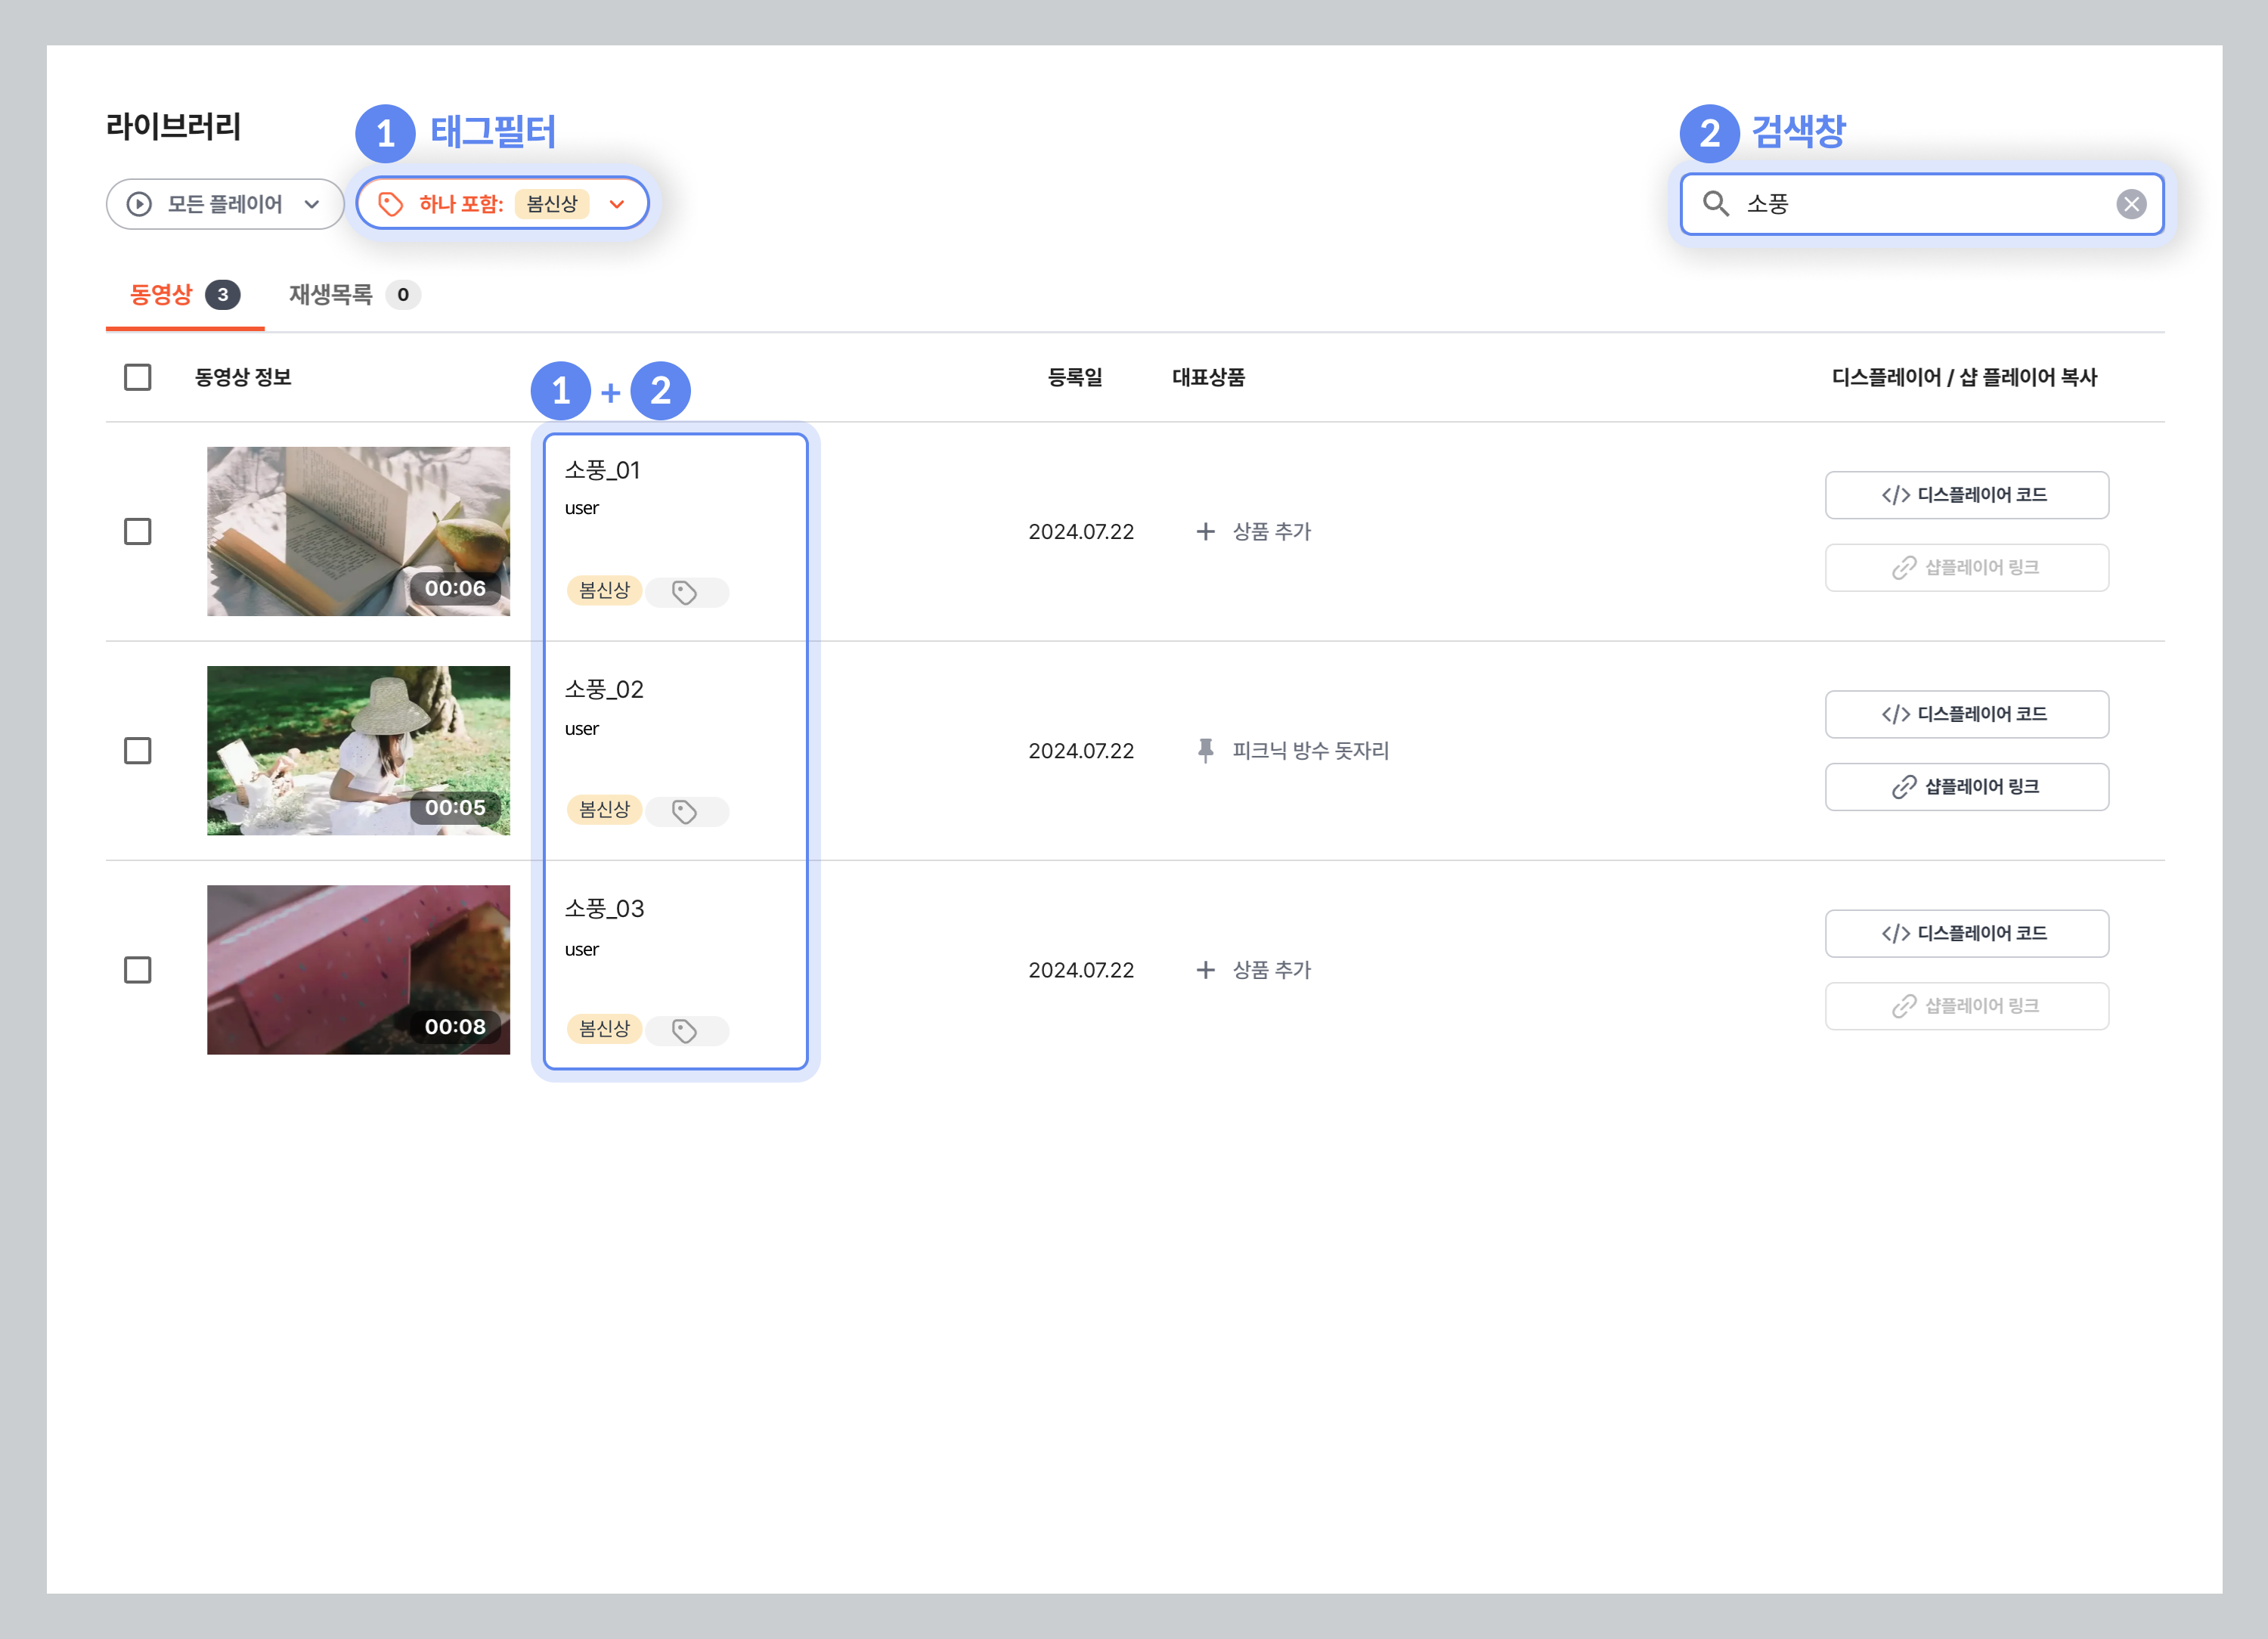2268x1639 pixels.
Task: Clear the search field with X icon
Action: pos(2131,204)
